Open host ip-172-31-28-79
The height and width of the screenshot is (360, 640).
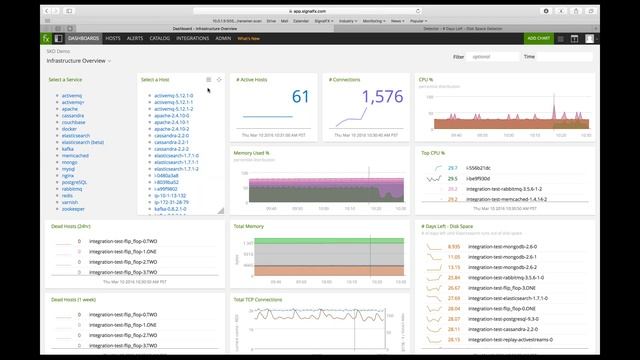click(171, 202)
